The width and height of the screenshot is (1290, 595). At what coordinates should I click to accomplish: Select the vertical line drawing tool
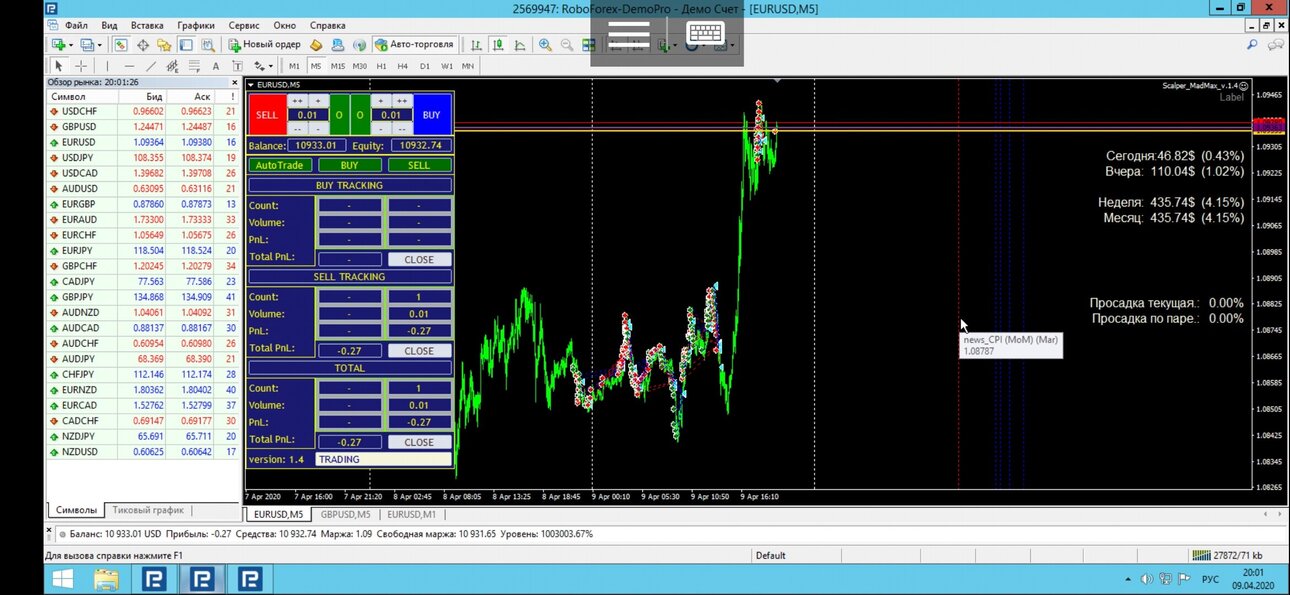tap(107, 66)
